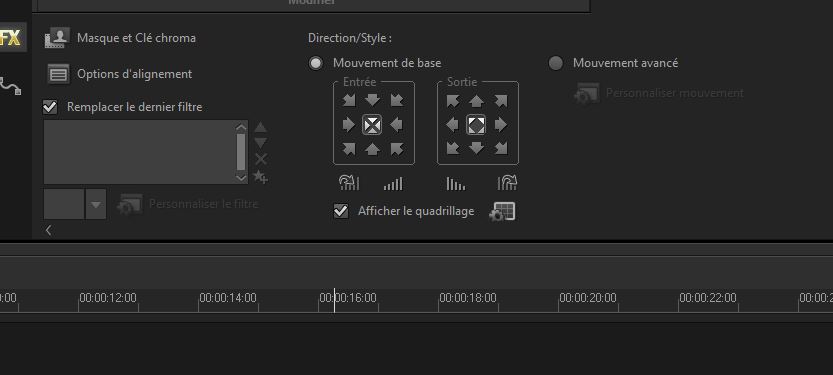
Task: Select the Mouvement avancé radio button
Action: pyautogui.click(x=556, y=63)
